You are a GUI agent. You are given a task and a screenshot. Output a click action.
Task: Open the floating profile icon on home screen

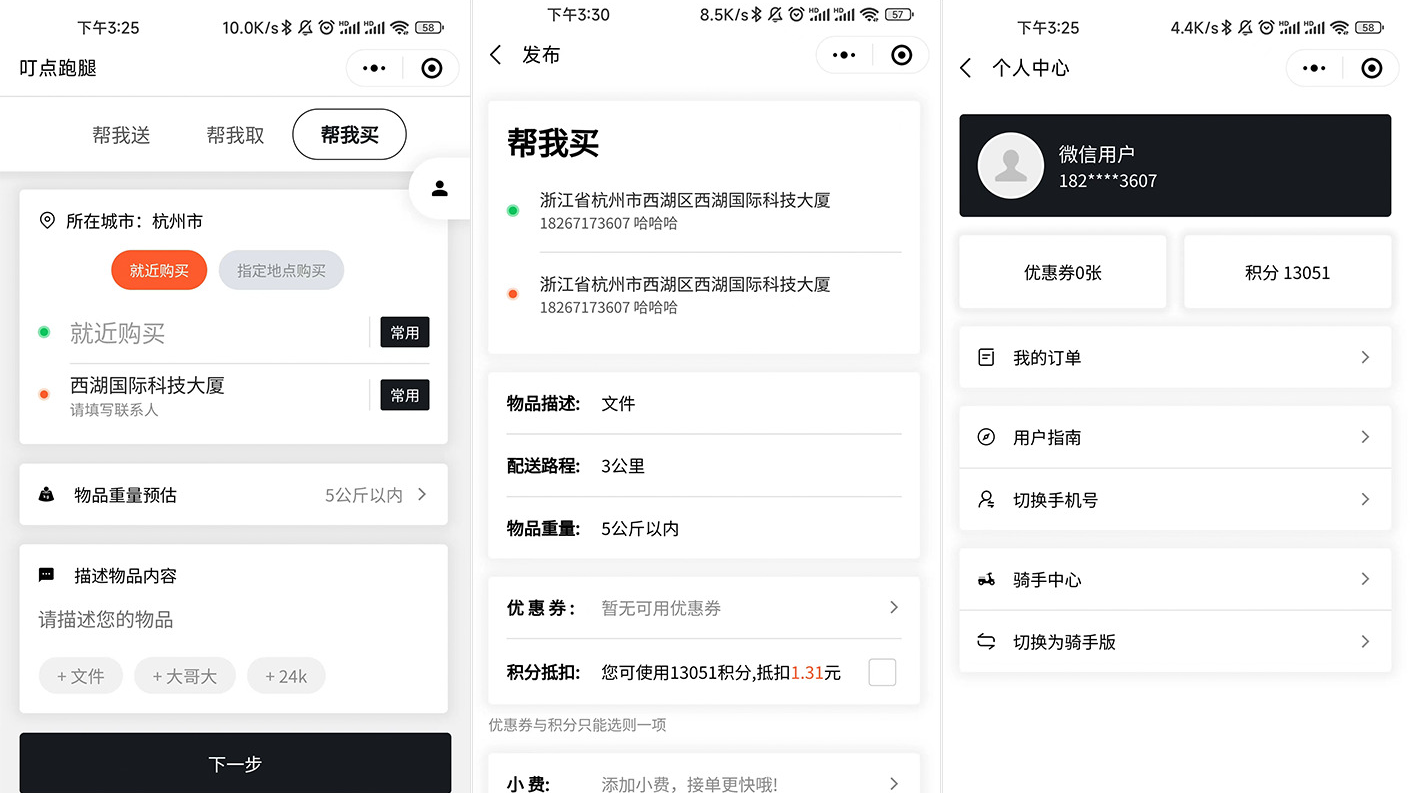point(440,188)
